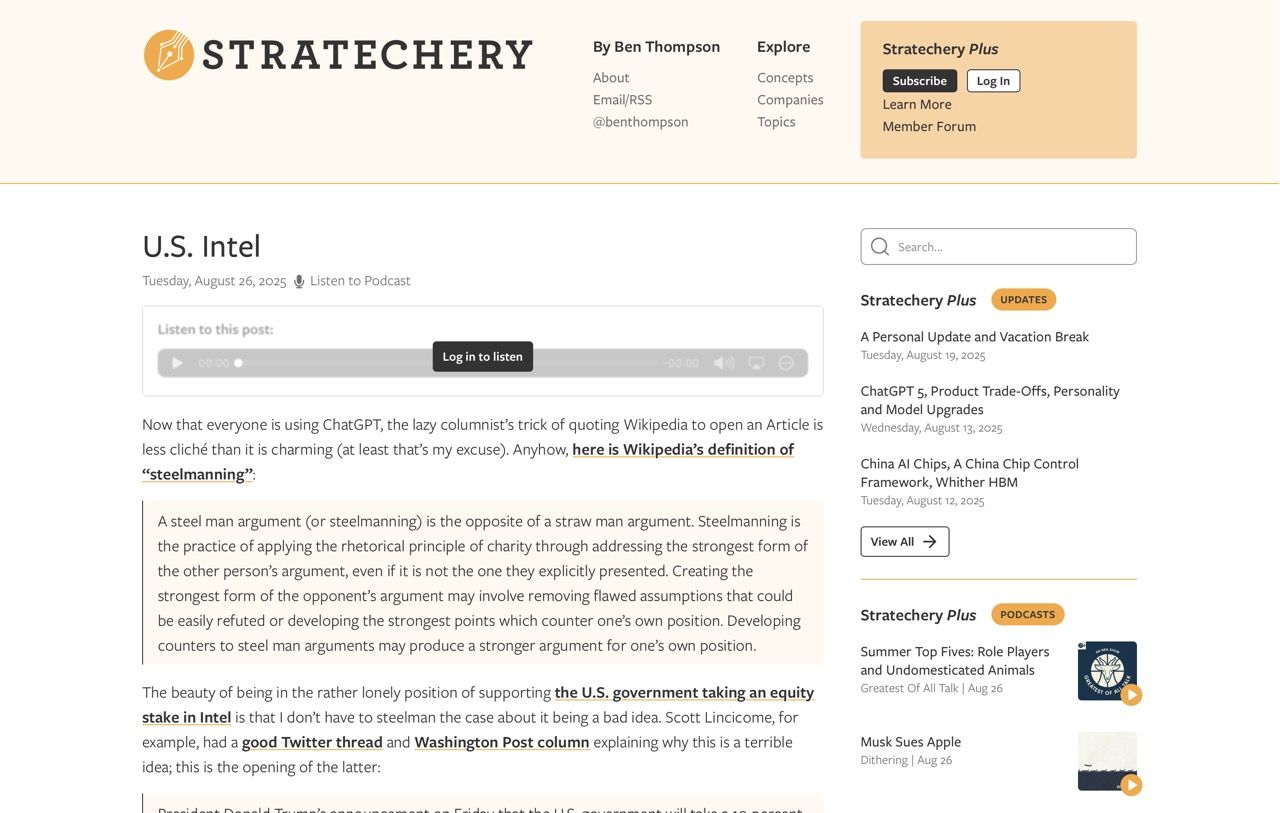Play the audio post player
This screenshot has height=813, width=1280.
(x=177, y=363)
